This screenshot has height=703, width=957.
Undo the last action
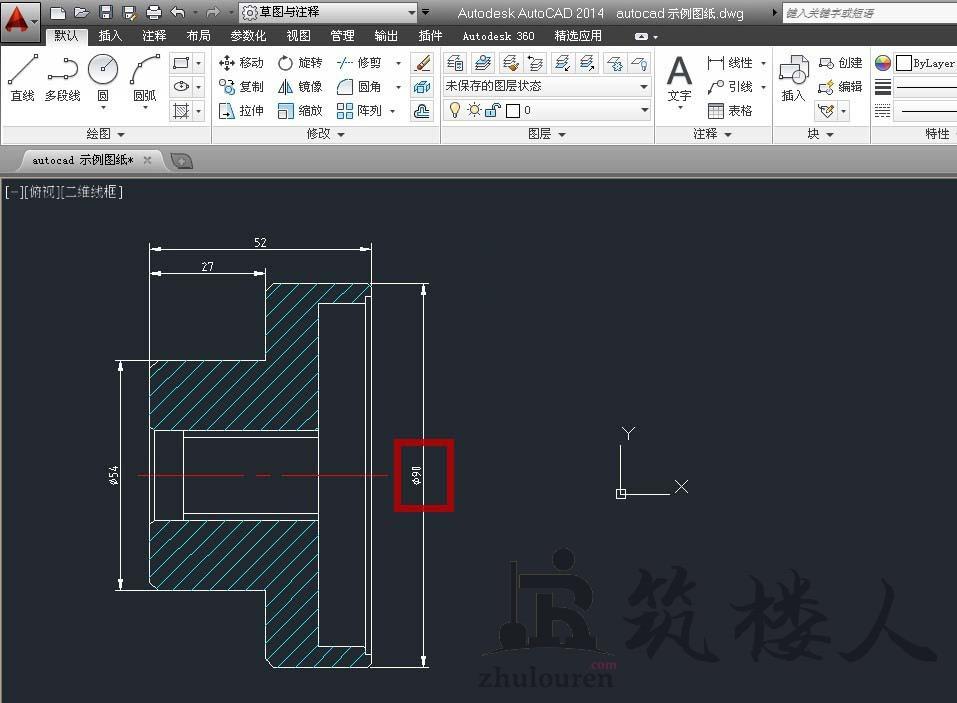click(x=178, y=12)
